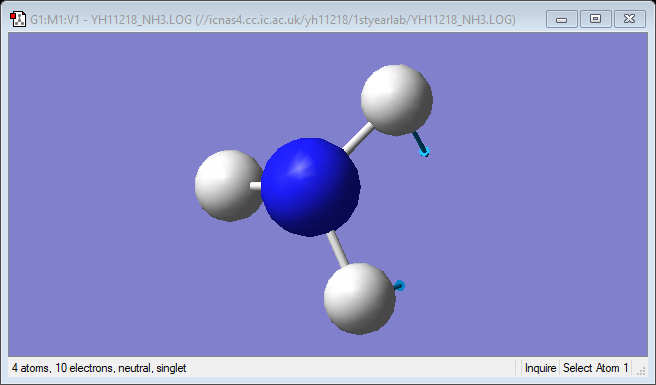Click the displacement vector tip near bottom hydrogen
The height and width of the screenshot is (385, 656).
[x=400, y=286]
